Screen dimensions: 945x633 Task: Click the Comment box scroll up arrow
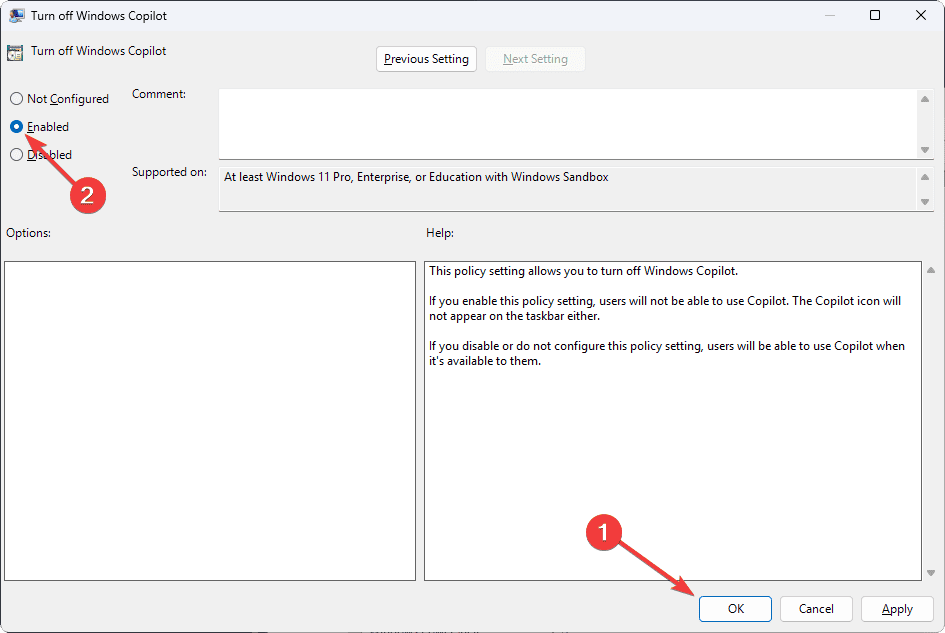(925, 99)
